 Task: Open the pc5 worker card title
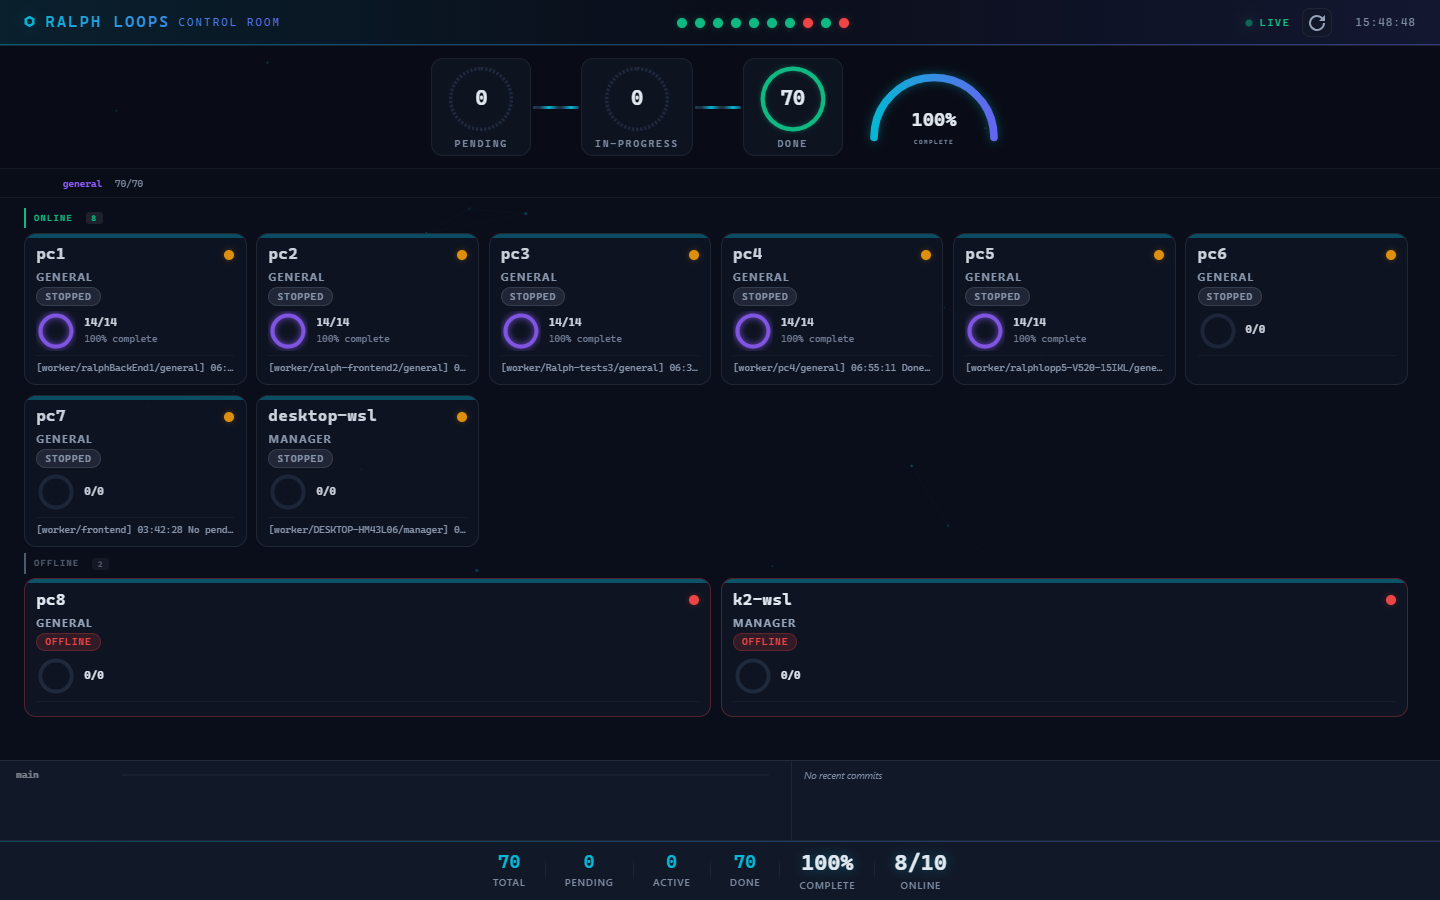point(980,254)
